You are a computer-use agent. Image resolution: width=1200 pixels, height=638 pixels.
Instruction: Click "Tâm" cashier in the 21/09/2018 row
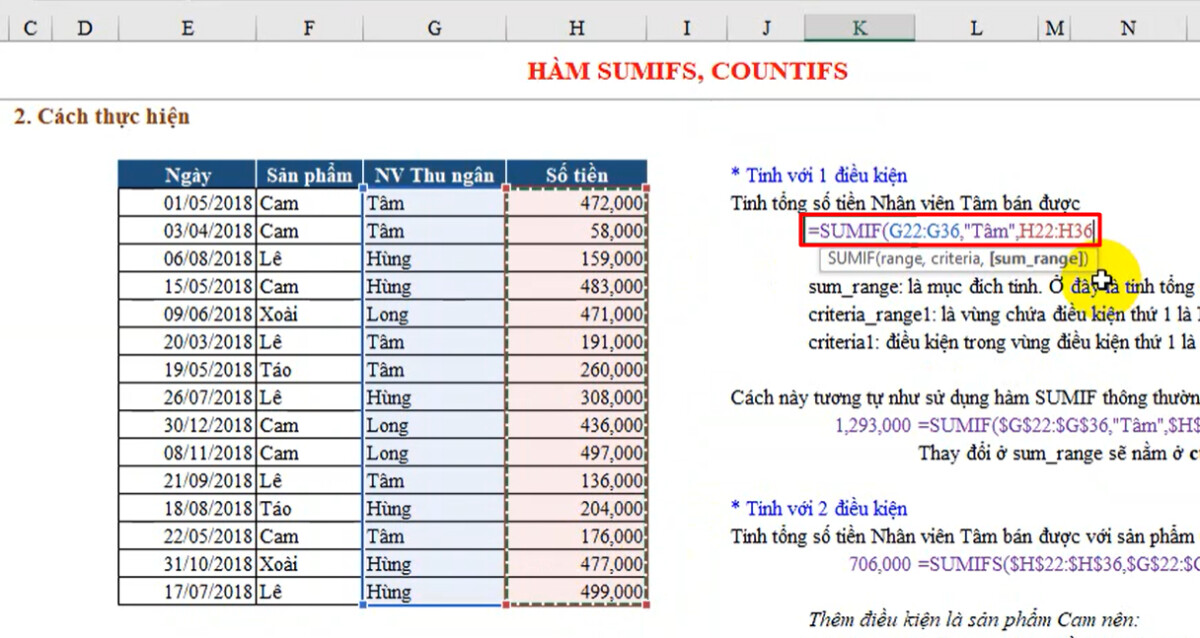tap(434, 481)
